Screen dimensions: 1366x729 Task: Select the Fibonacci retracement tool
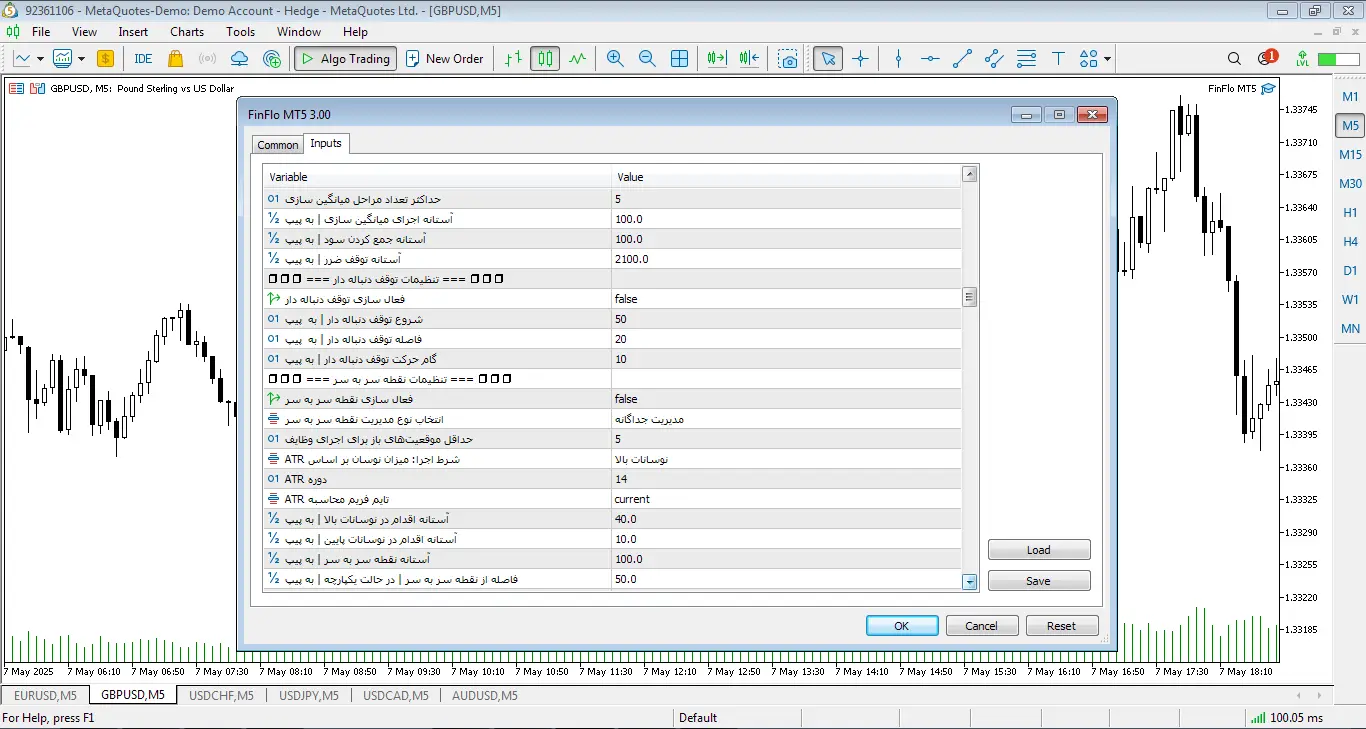[1026, 59]
